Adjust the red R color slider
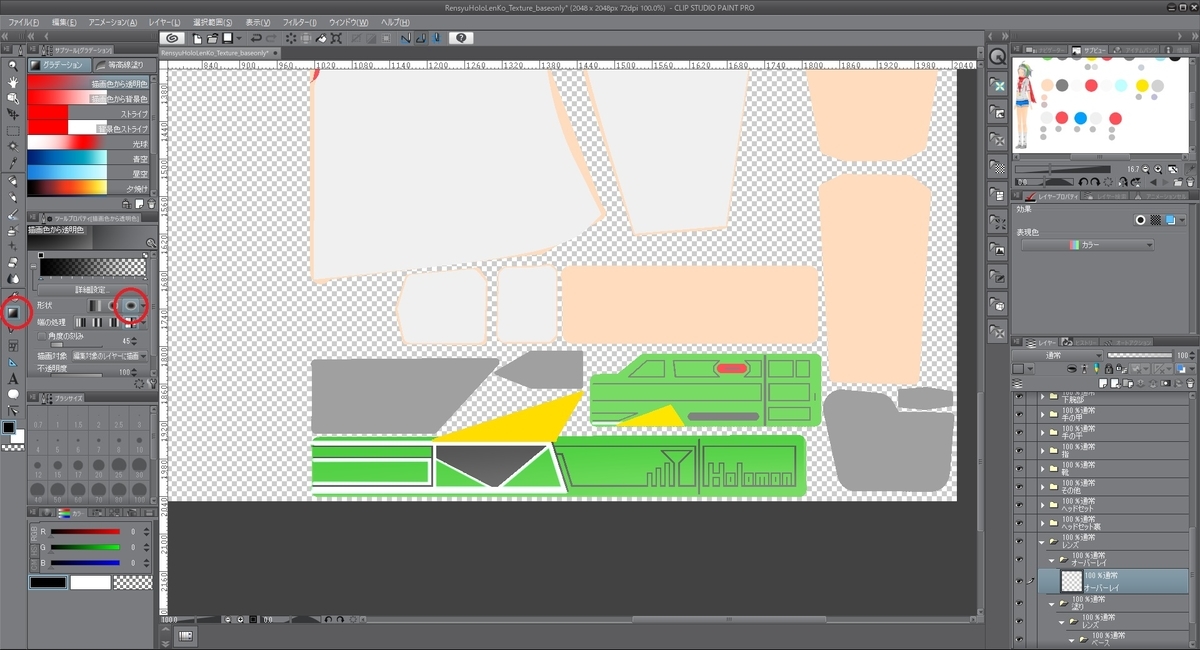The height and width of the screenshot is (650, 1200). 85,532
